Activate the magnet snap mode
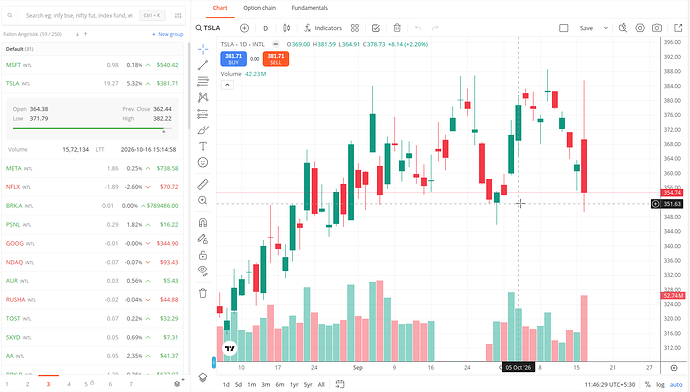Image resolution: width=690 pixels, height=392 pixels. (203, 222)
